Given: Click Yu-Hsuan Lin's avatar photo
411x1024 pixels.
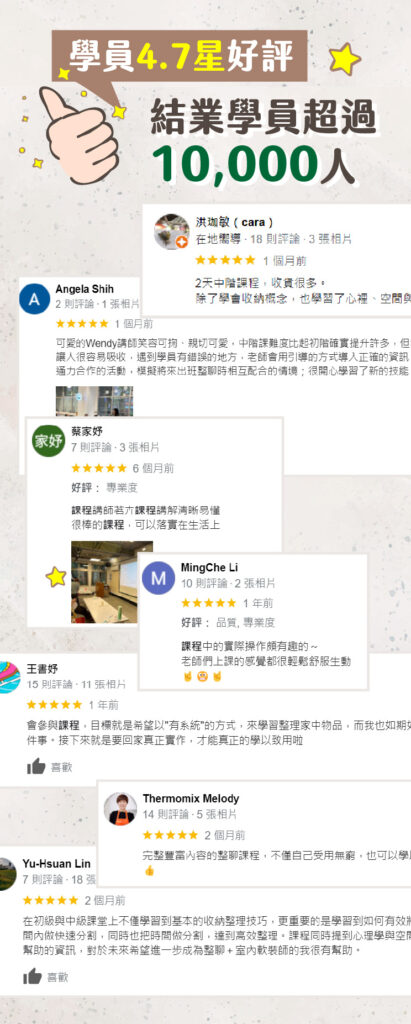Looking at the screenshot, I should [7, 874].
